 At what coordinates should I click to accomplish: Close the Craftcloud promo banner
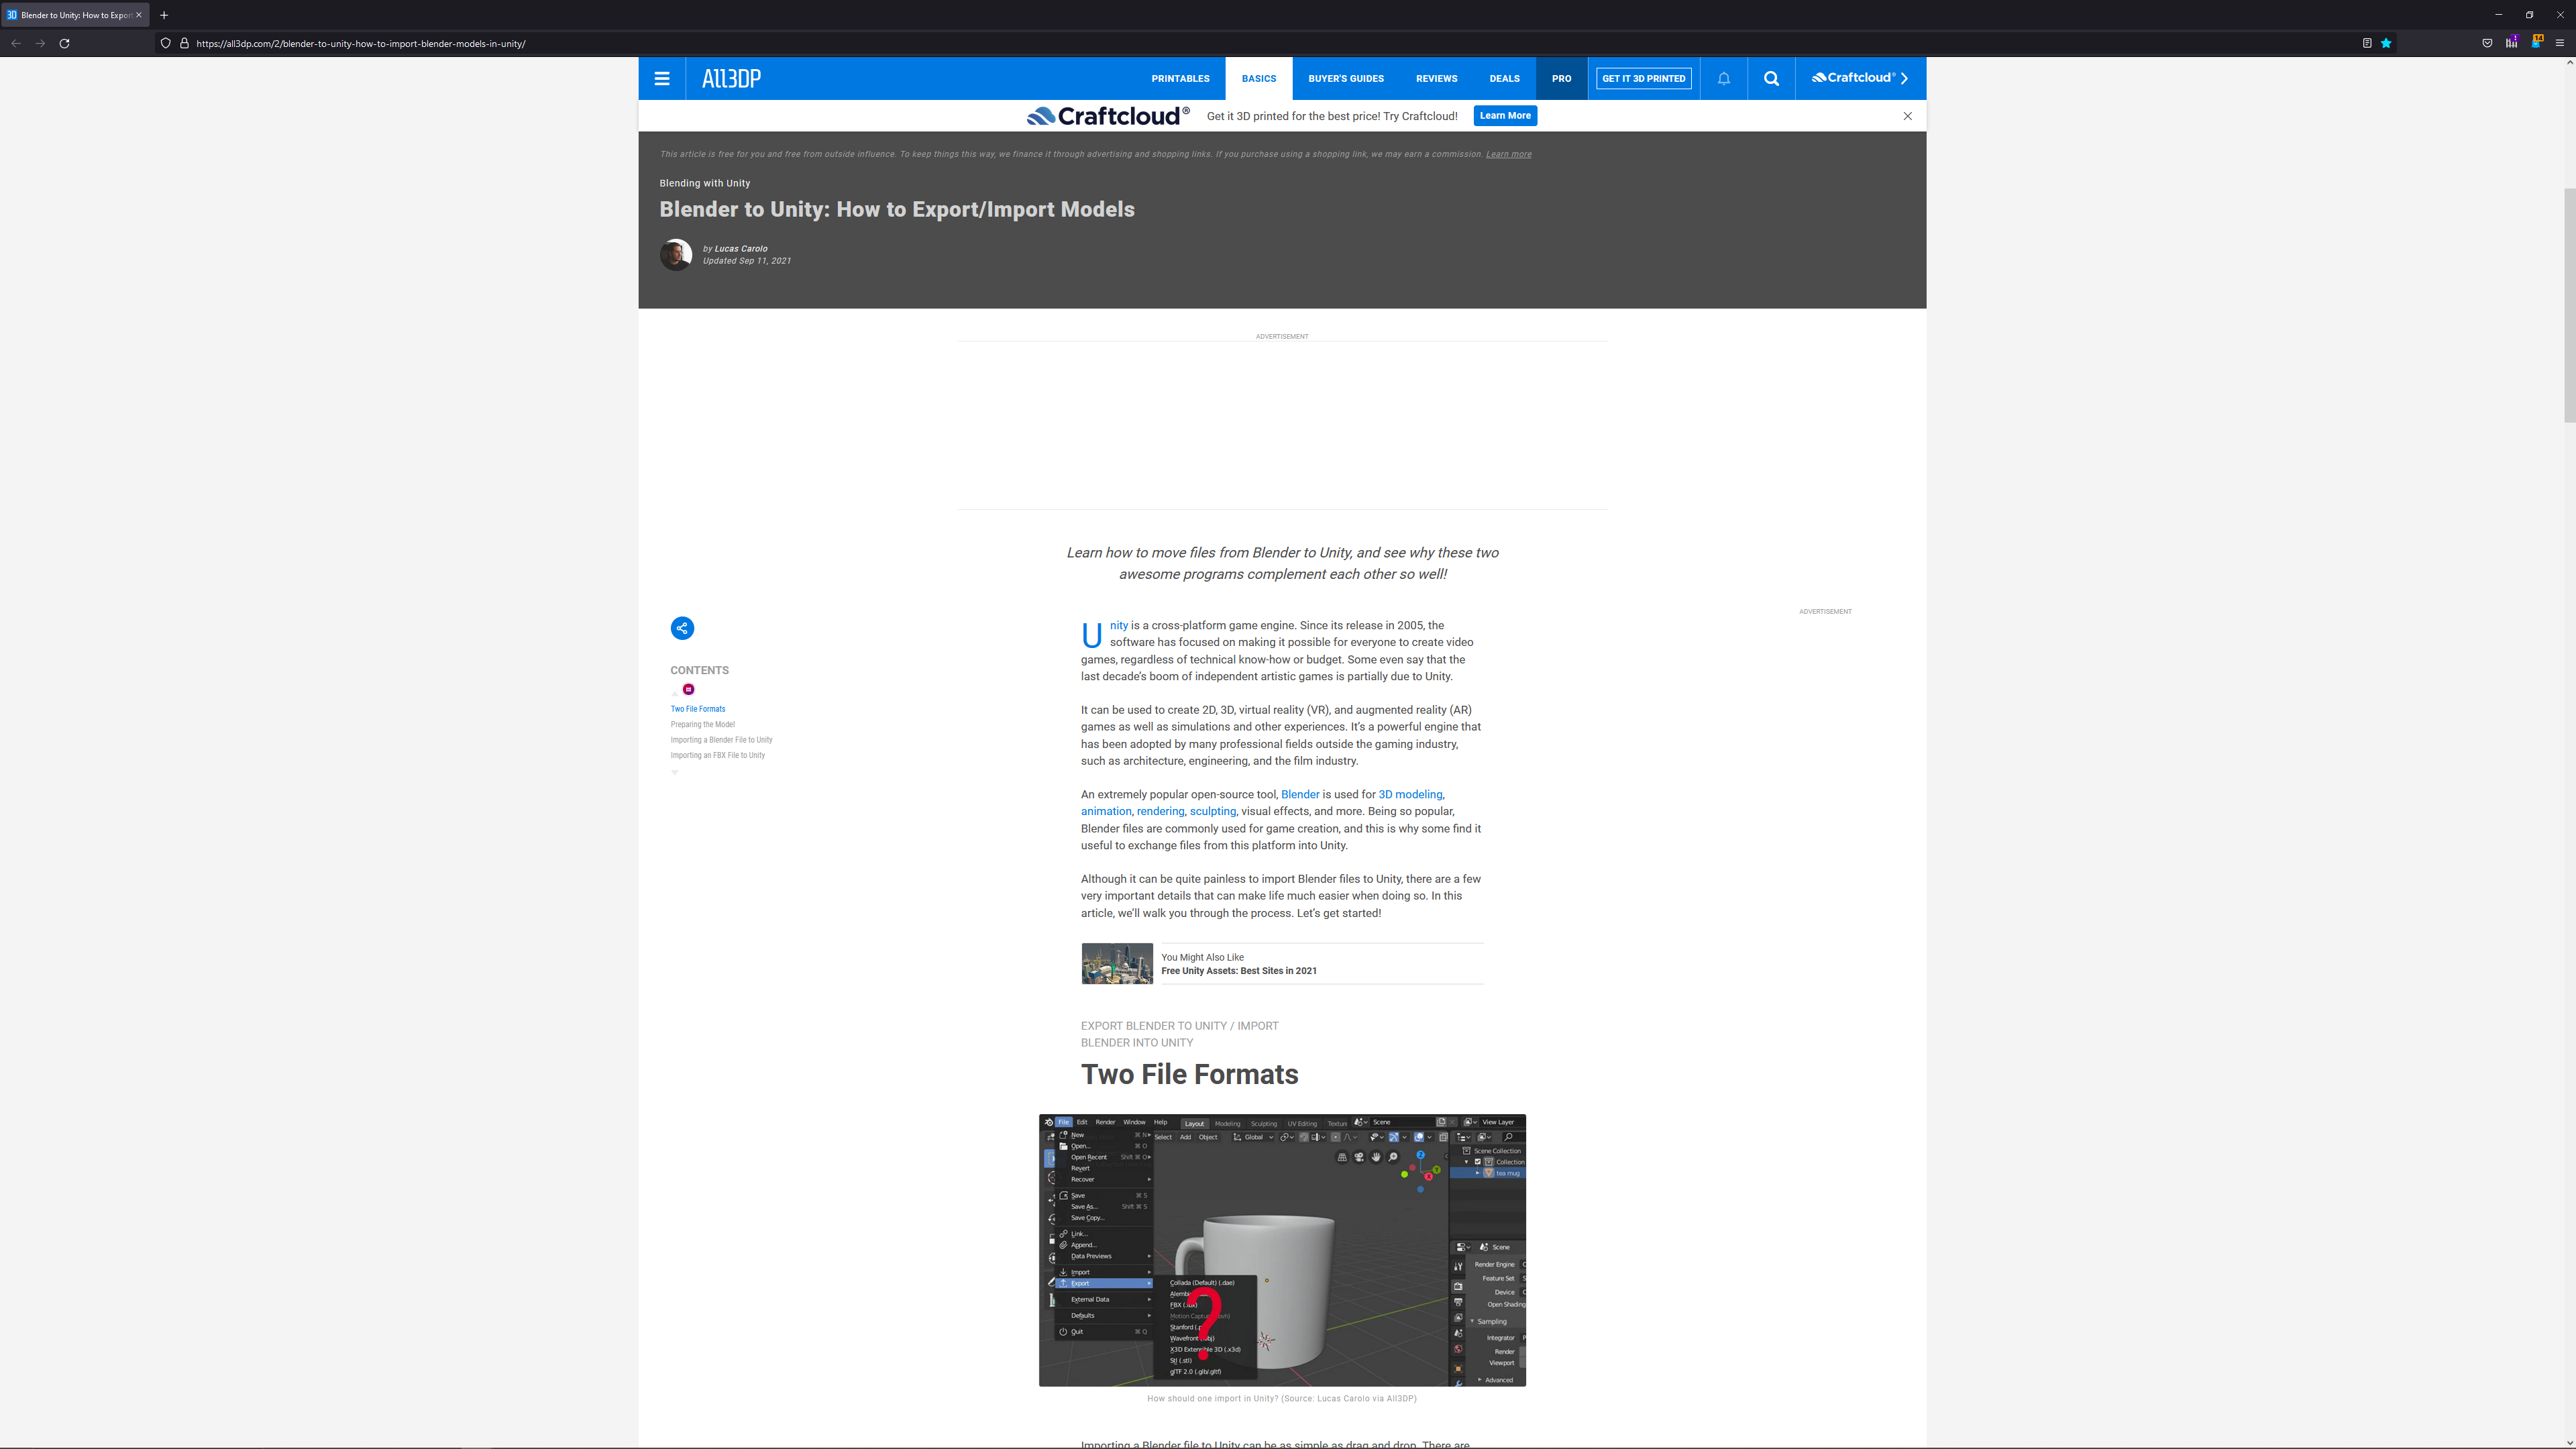click(1907, 116)
